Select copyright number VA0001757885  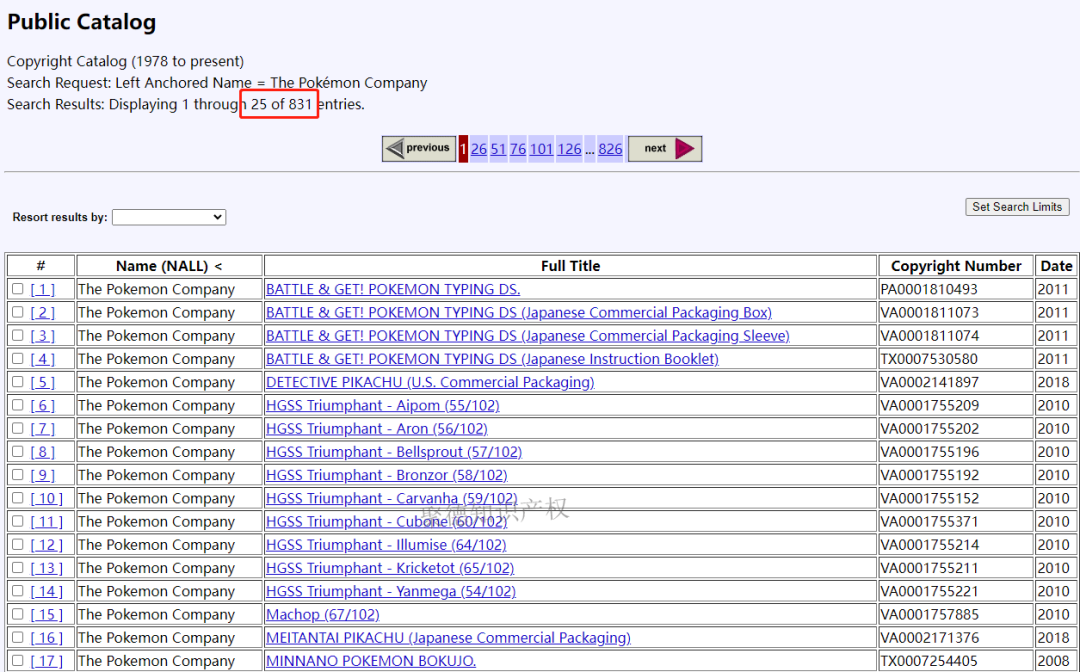coord(929,614)
